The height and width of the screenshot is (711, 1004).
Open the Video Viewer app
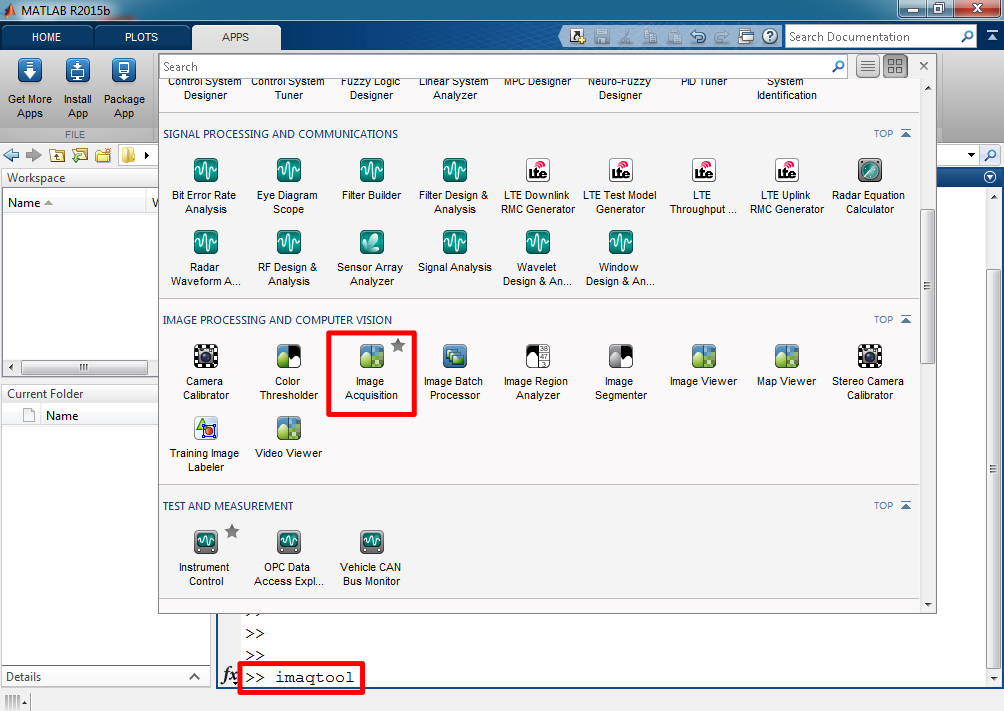coord(288,438)
